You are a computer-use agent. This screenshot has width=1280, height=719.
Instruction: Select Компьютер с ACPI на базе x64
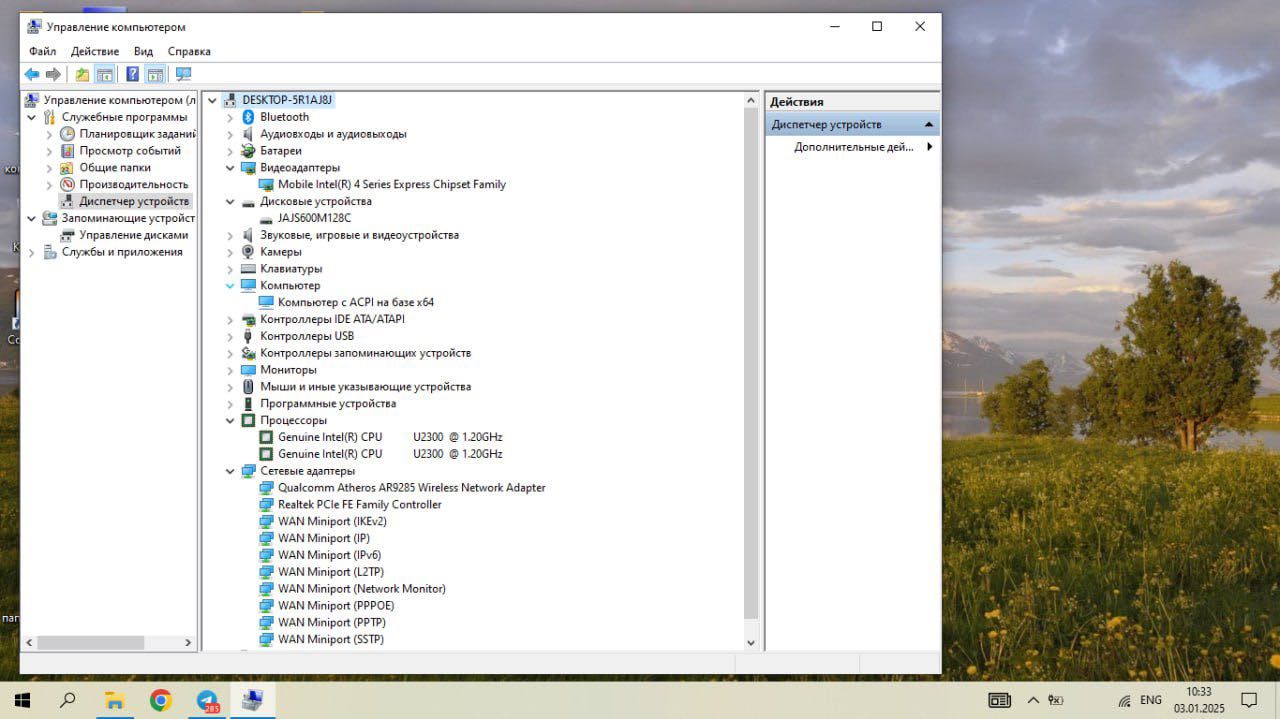356,302
